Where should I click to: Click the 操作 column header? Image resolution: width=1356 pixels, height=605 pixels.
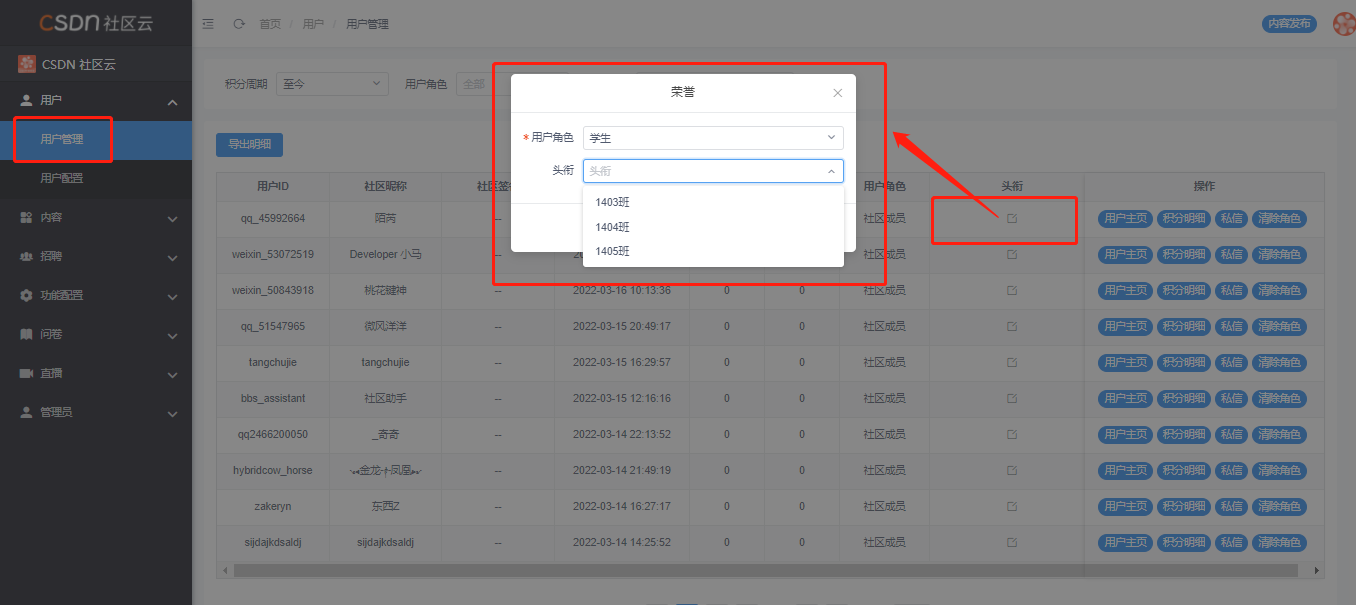[1204, 186]
